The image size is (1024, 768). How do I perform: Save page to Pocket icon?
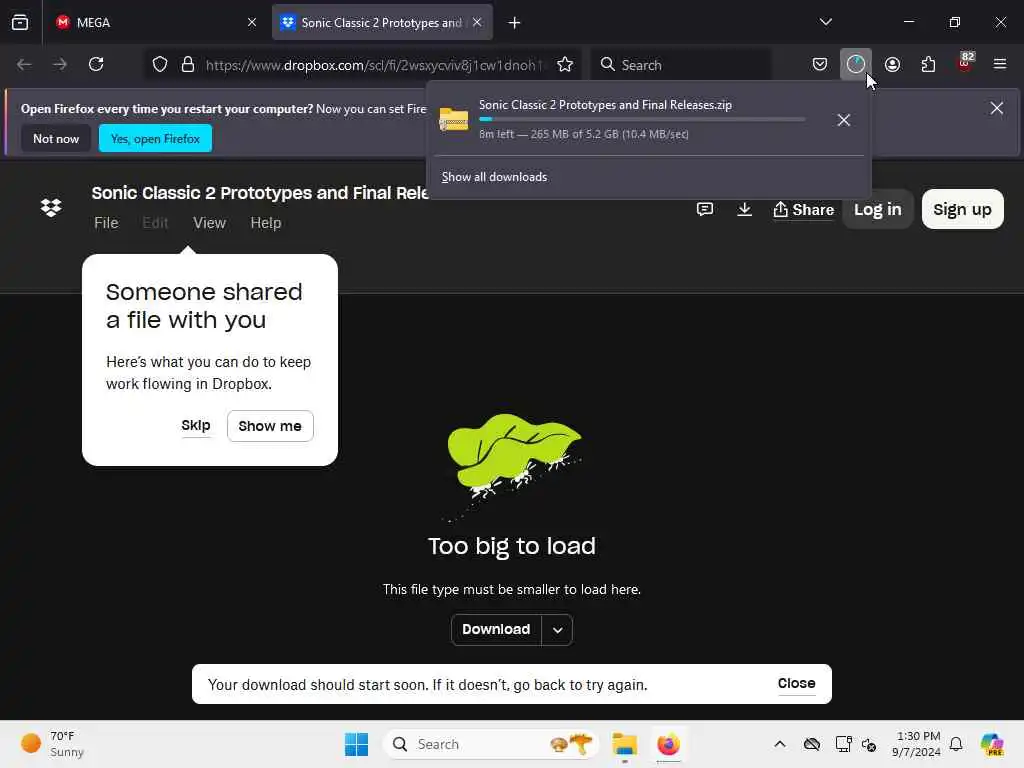pyautogui.click(x=820, y=64)
